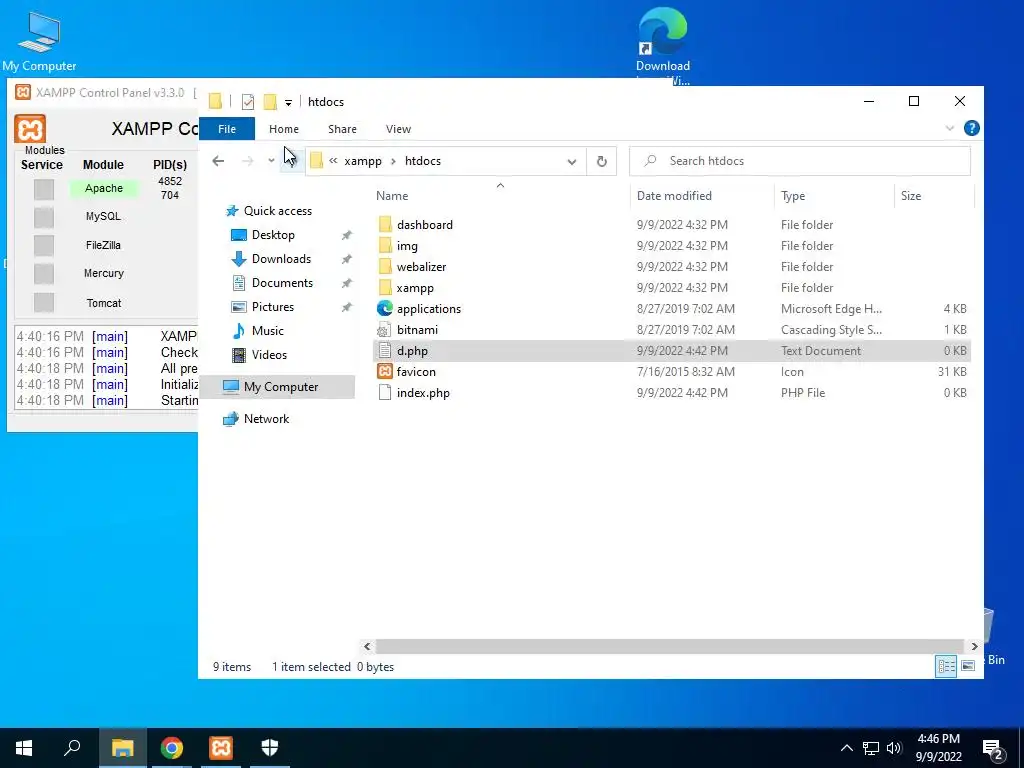Image resolution: width=1024 pixels, height=768 pixels.
Task: Click the New folder icon in title bar
Action: pos(270,102)
